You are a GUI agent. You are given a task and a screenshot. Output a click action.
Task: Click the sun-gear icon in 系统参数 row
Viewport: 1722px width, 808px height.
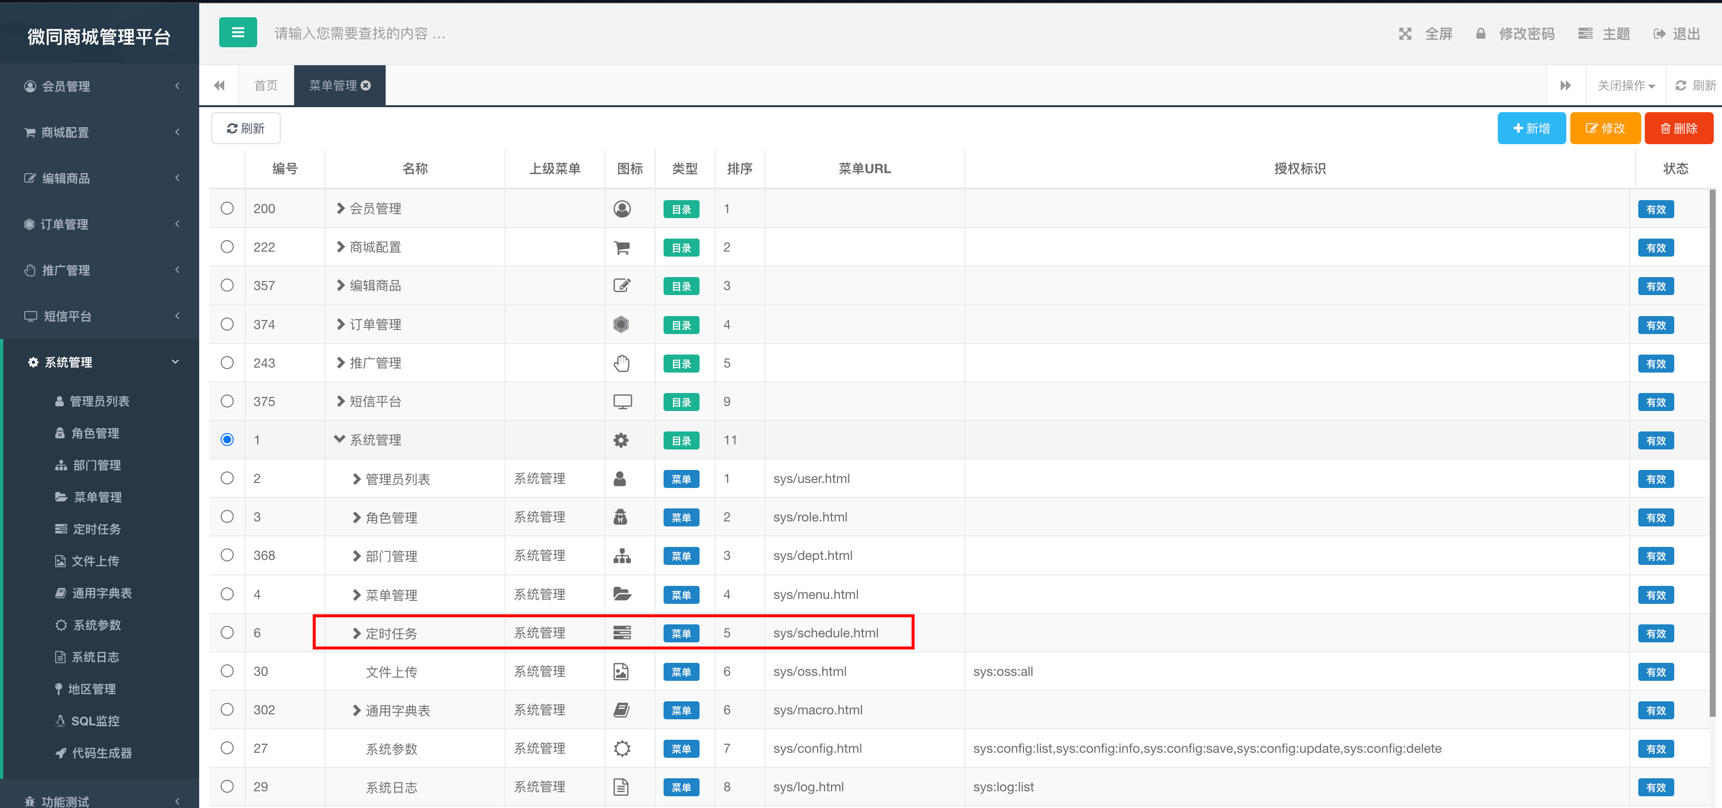(x=622, y=749)
